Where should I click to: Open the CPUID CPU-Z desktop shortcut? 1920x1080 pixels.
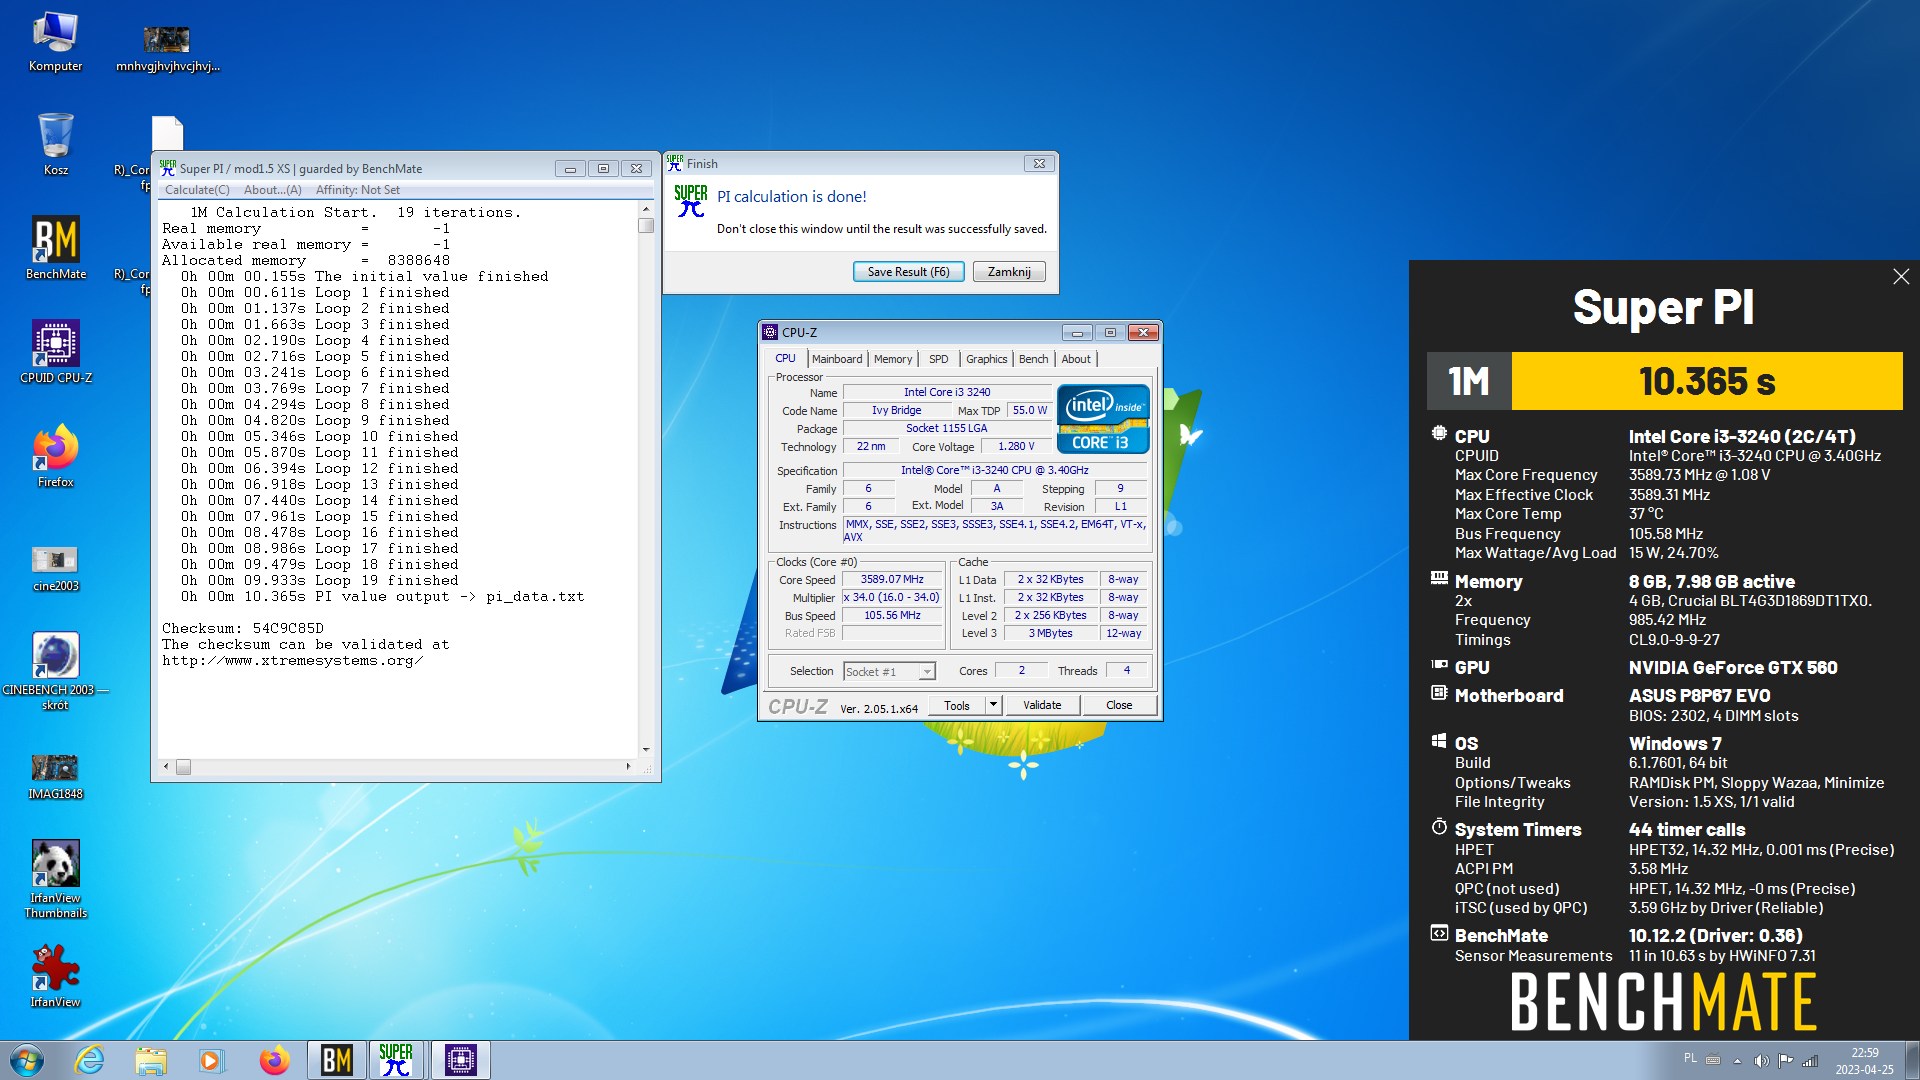[55, 352]
